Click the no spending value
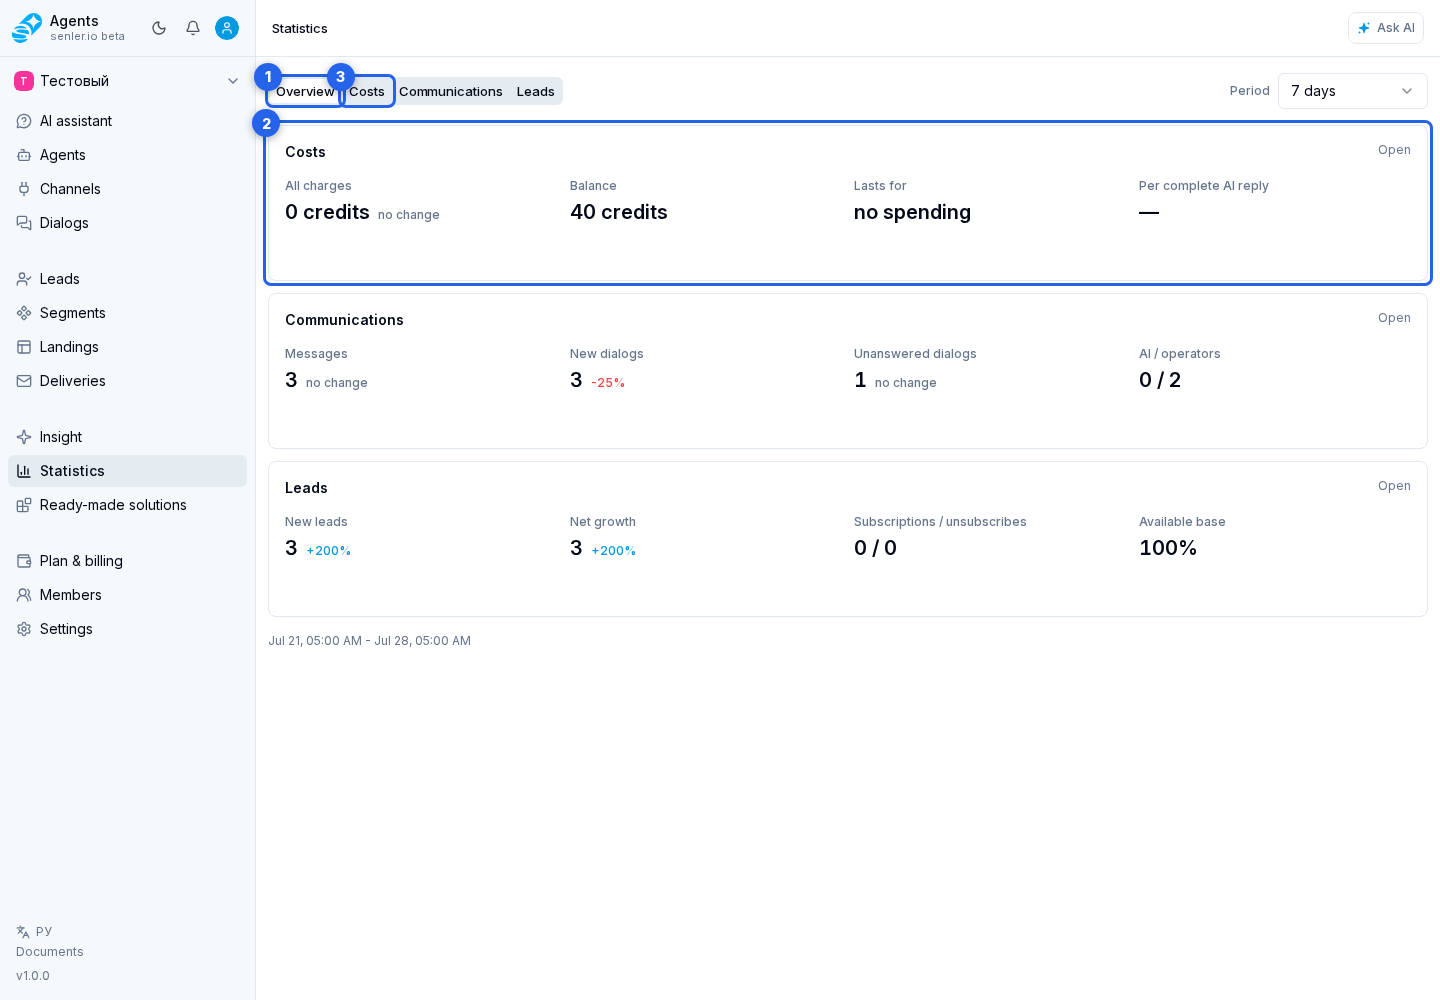Image resolution: width=1440 pixels, height=1000 pixels. pyautogui.click(x=912, y=212)
